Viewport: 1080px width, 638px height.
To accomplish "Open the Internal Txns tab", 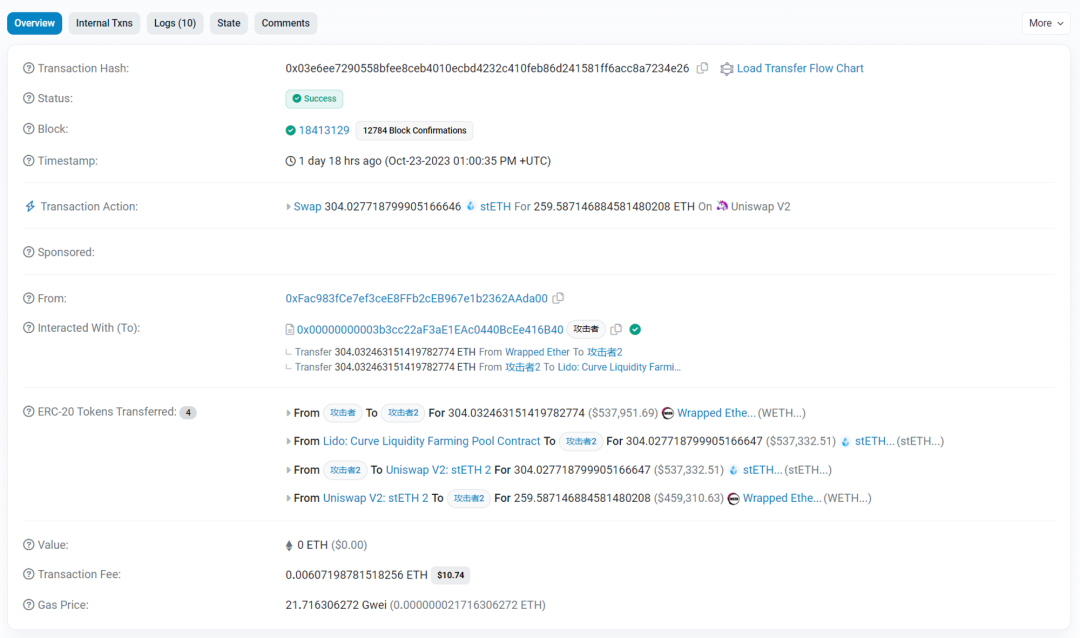I will (x=104, y=23).
